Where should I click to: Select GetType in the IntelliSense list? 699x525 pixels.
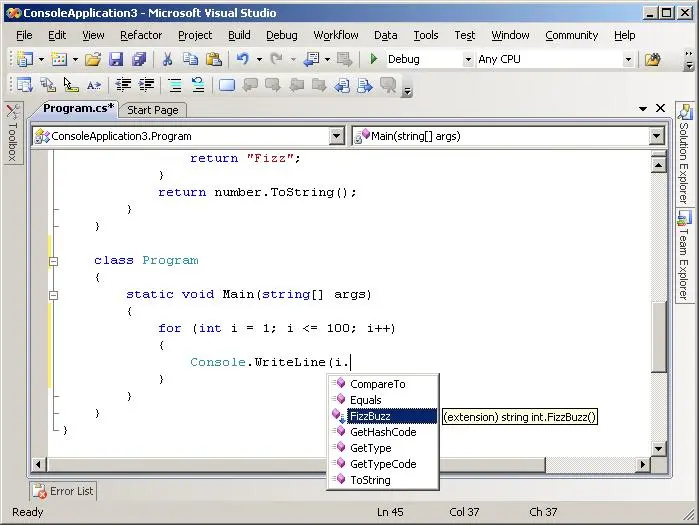383,448
